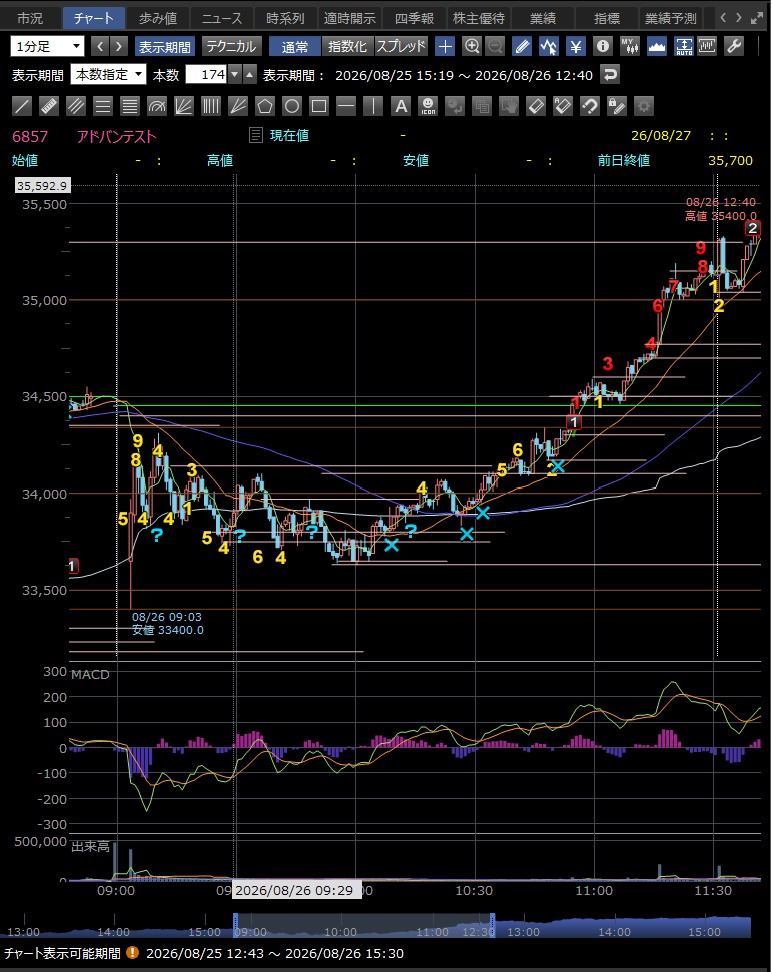Select 通常 display mode

[x=295, y=46]
